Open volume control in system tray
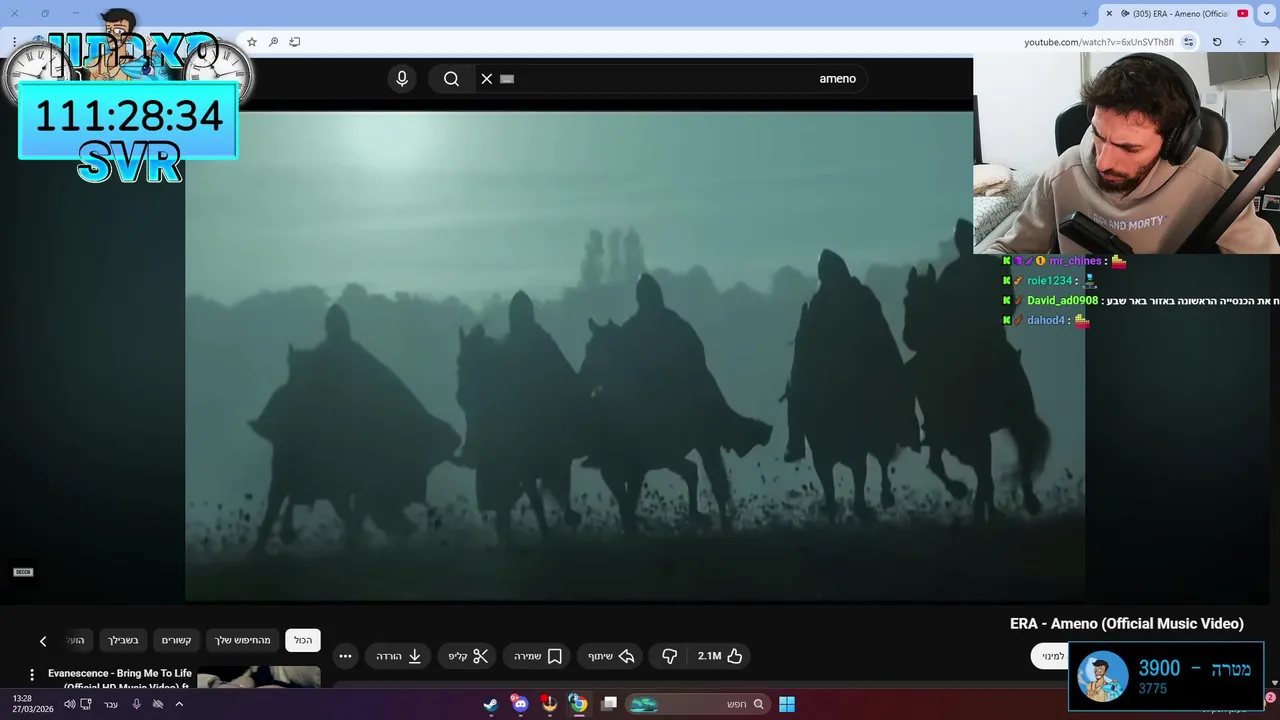 70,704
